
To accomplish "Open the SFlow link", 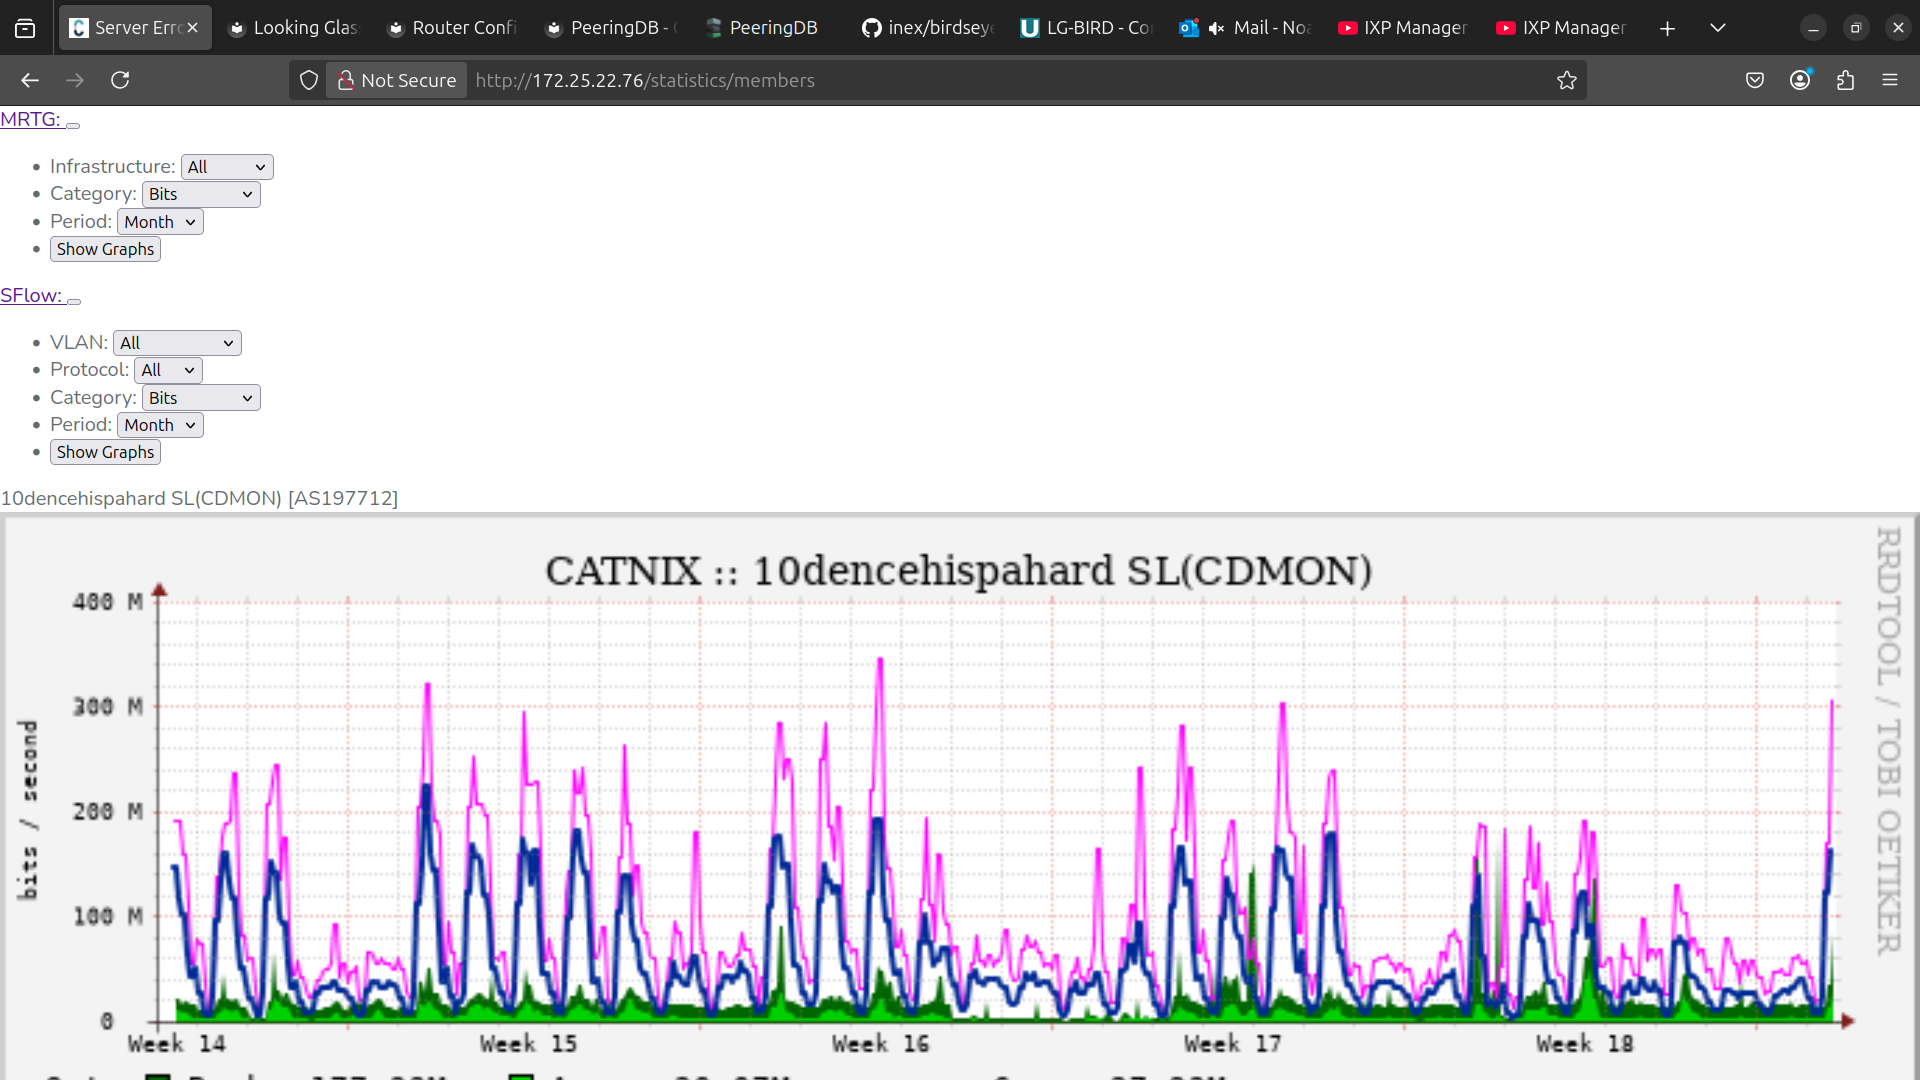I will point(31,295).
